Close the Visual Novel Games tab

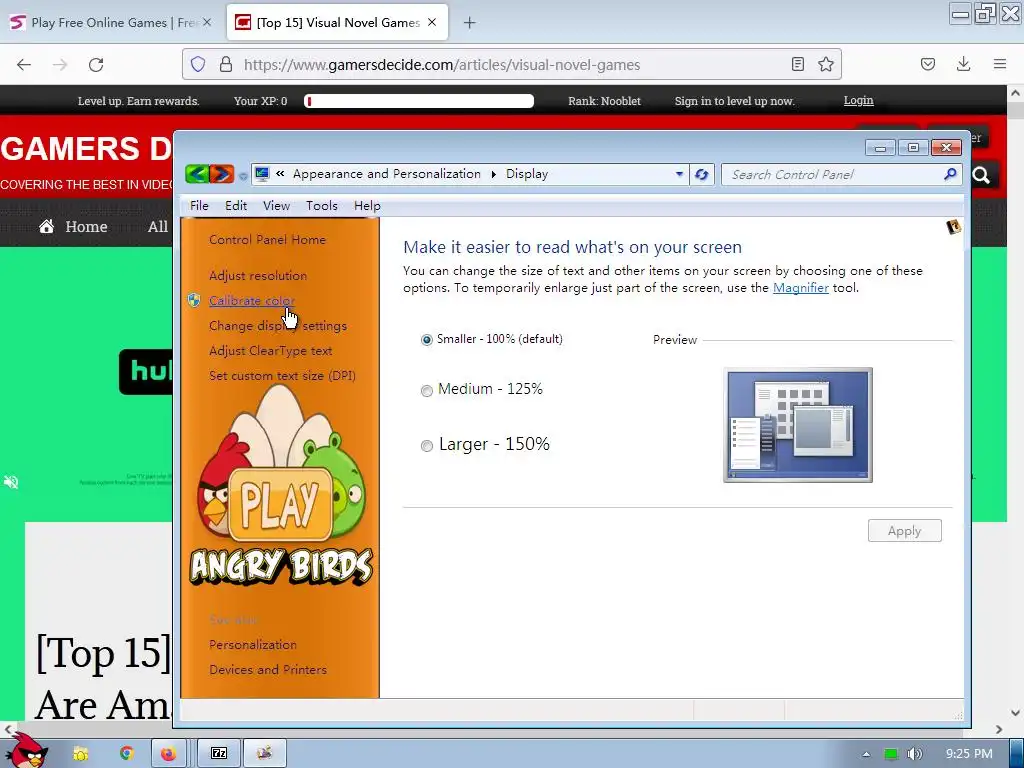432,22
